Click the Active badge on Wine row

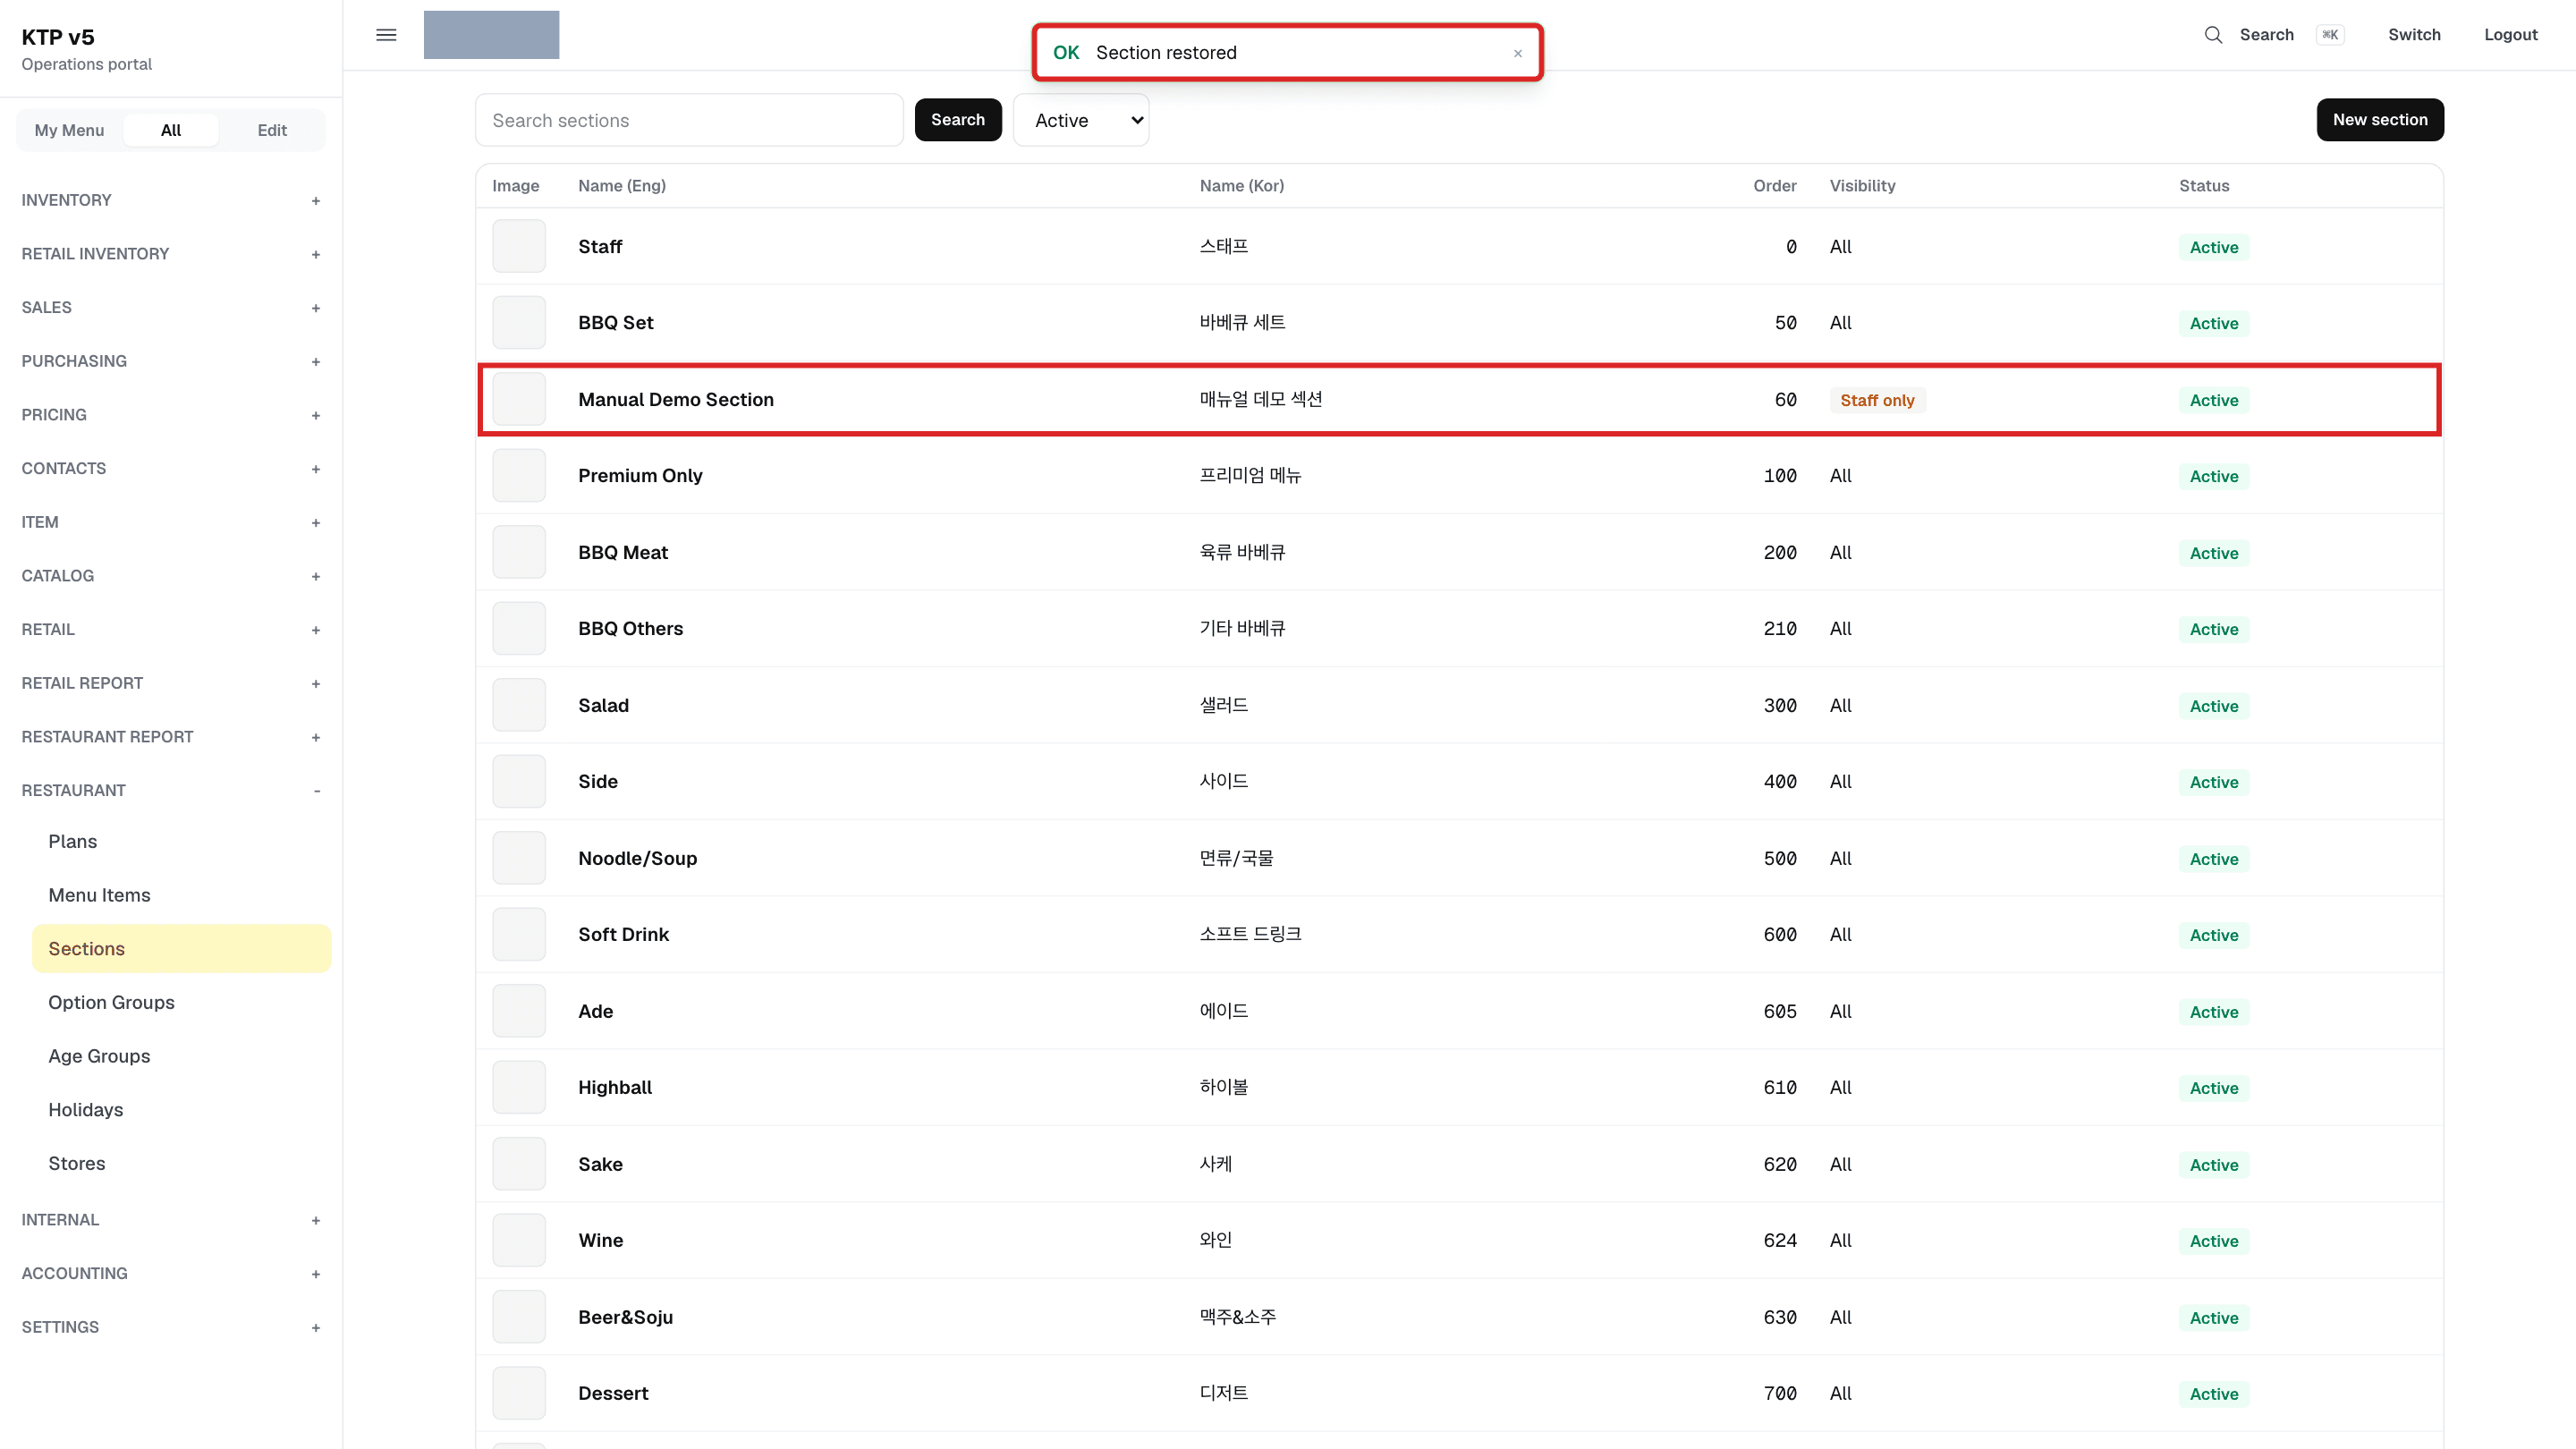tap(2214, 1241)
